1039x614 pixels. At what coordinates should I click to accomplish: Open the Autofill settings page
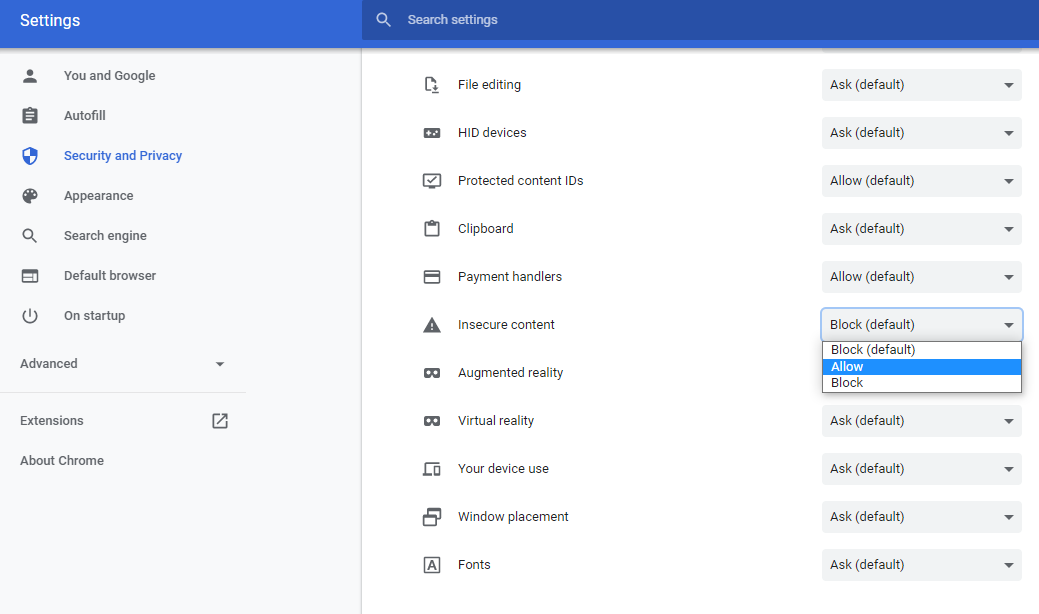click(x=84, y=115)
